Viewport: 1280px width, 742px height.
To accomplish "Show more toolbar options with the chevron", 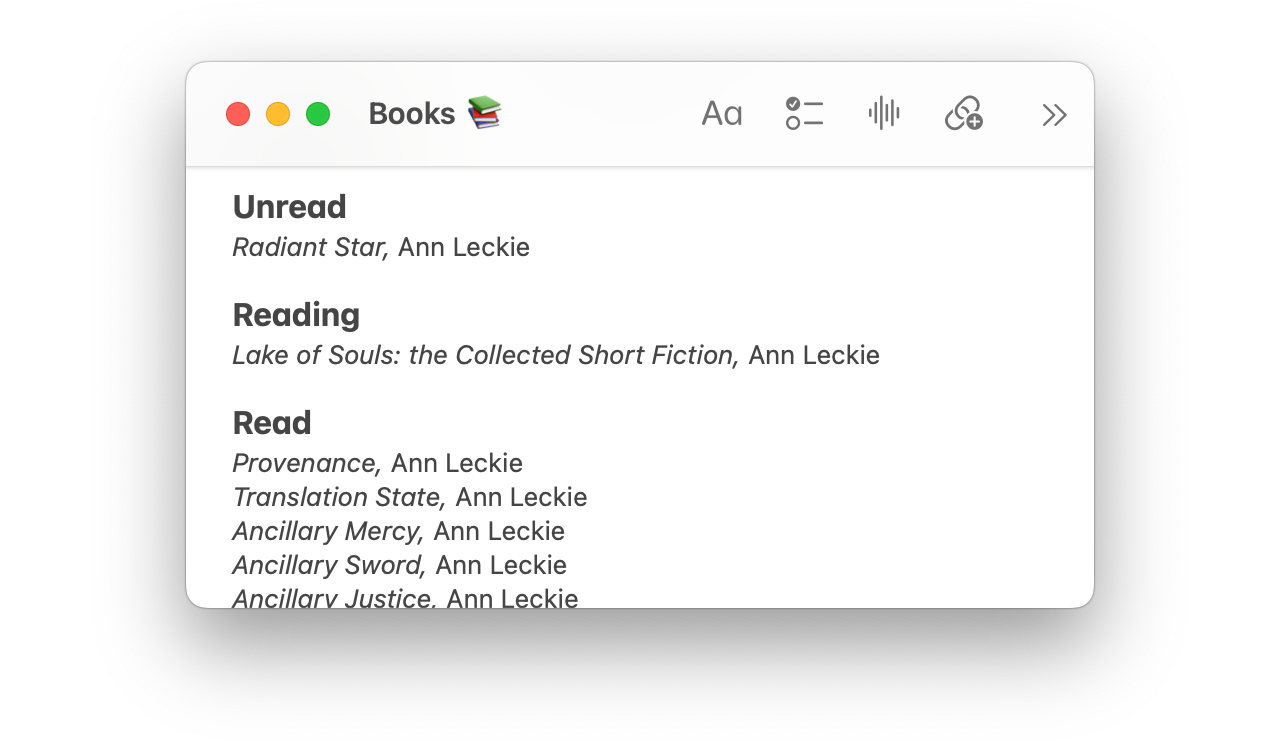I will tap(1053, 114).
